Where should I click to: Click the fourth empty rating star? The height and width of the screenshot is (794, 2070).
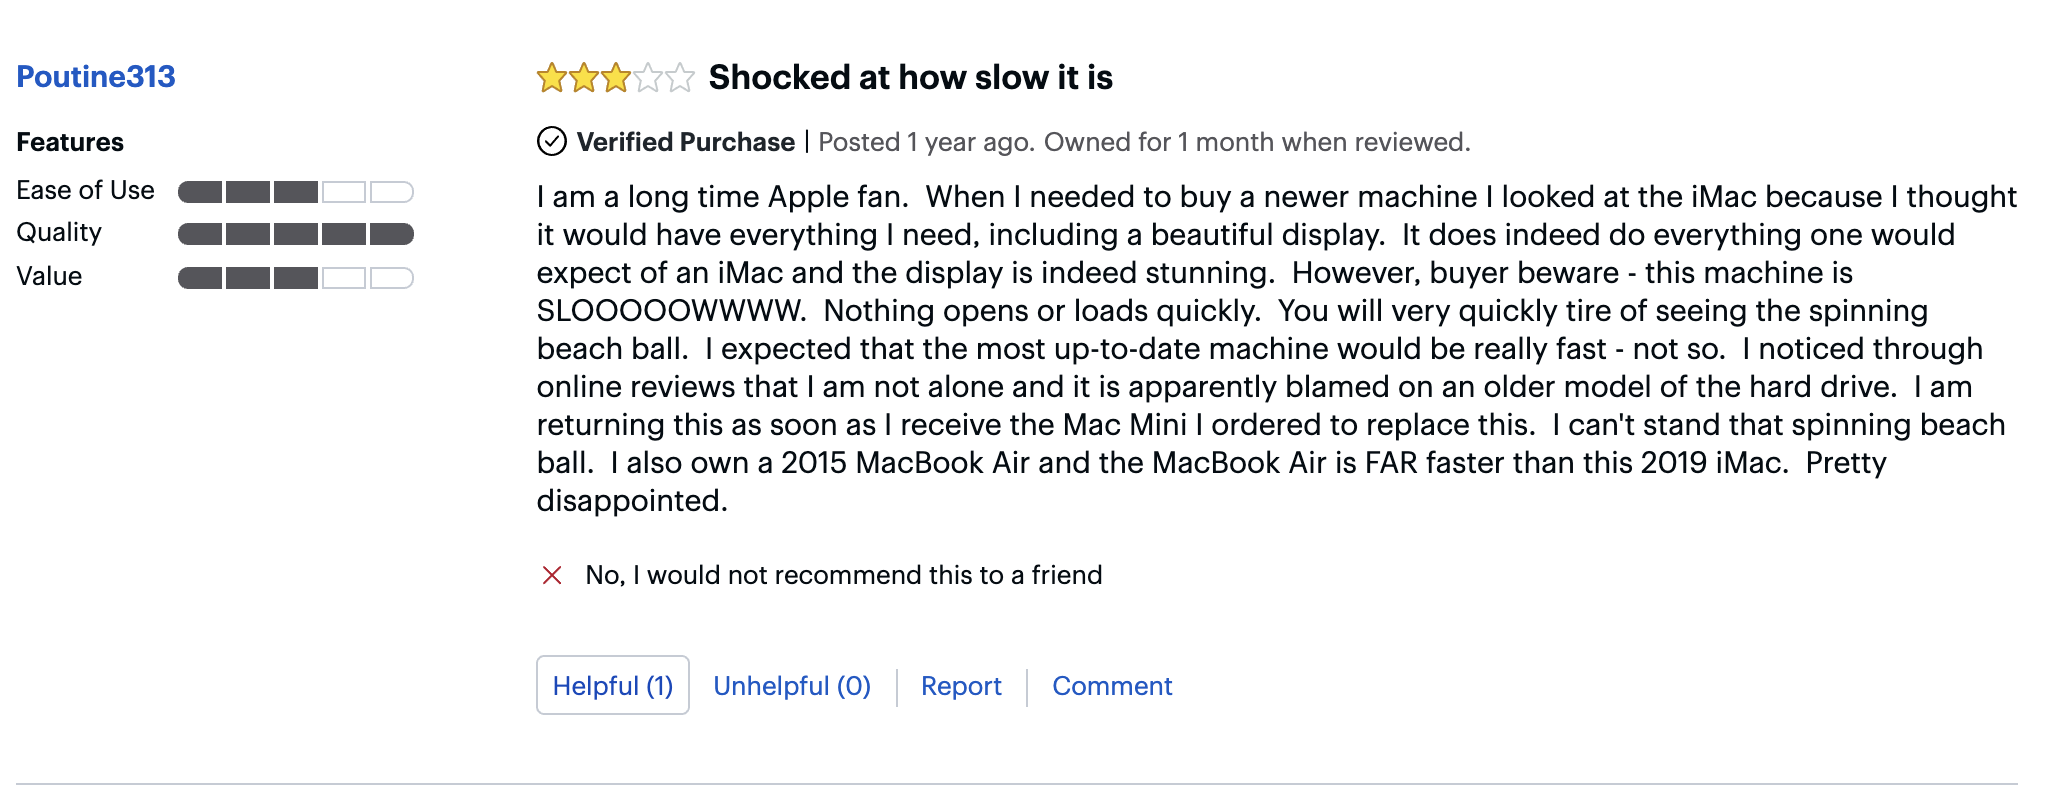tap(648, 77)
